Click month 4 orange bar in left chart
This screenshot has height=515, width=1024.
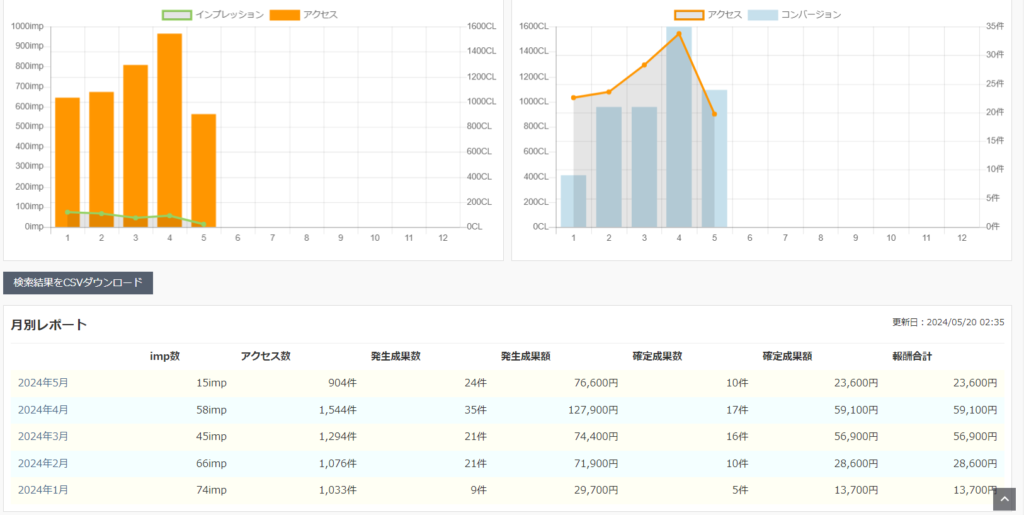(x=169, y=130)
